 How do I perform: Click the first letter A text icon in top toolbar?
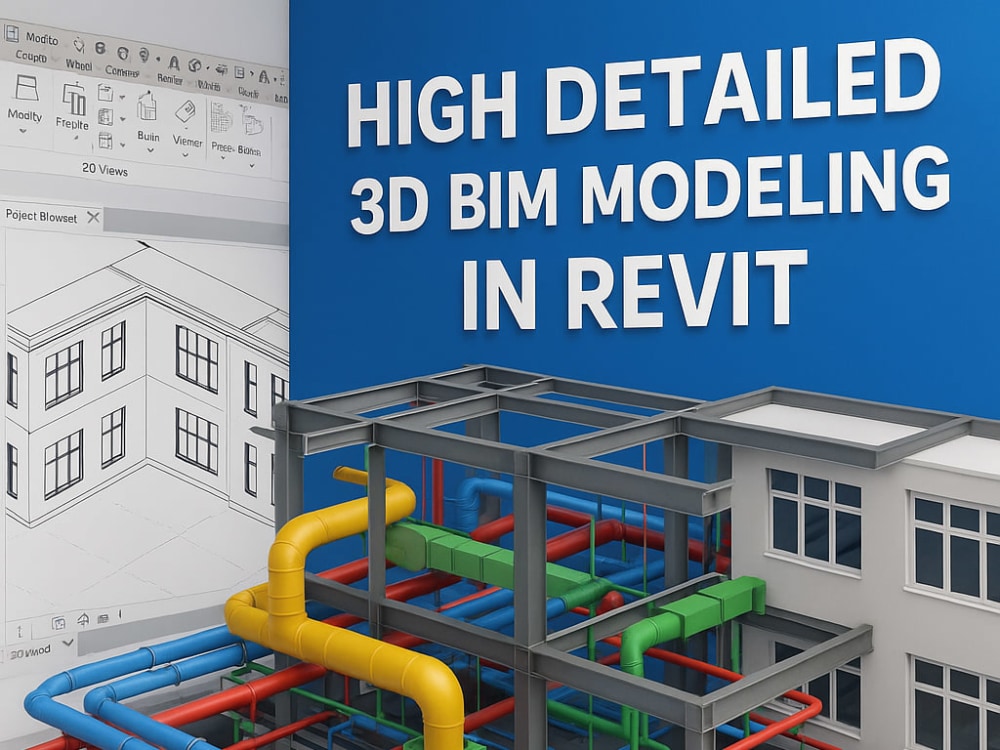173,62
